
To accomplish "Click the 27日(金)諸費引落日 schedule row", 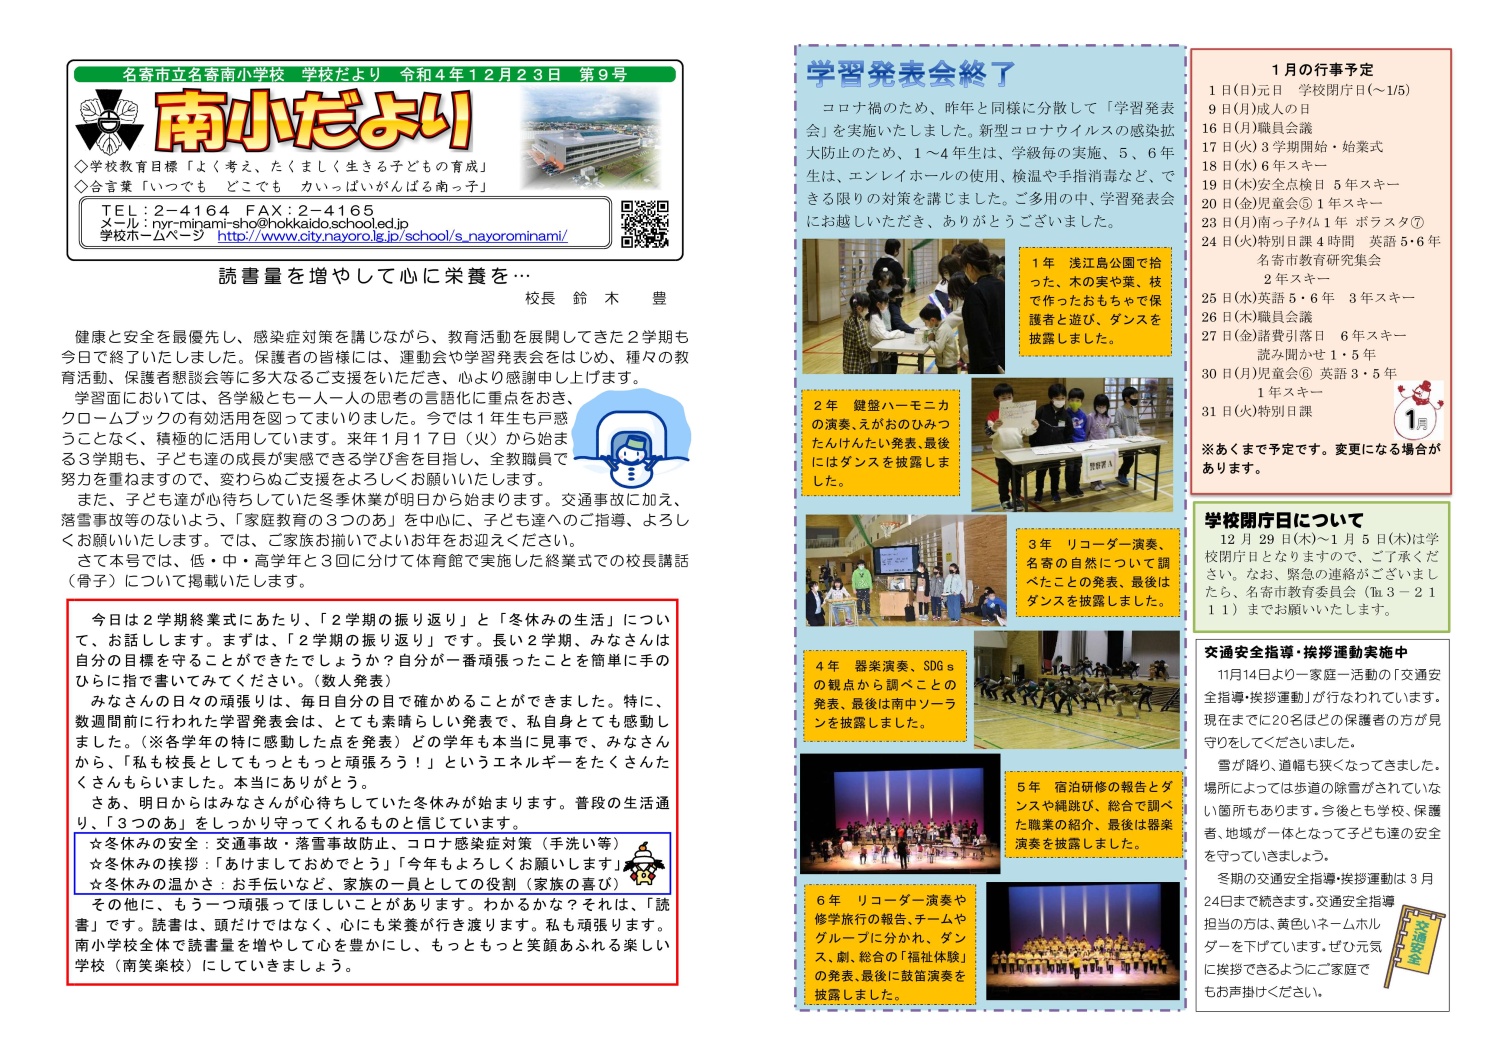I will pos(1304,335).
